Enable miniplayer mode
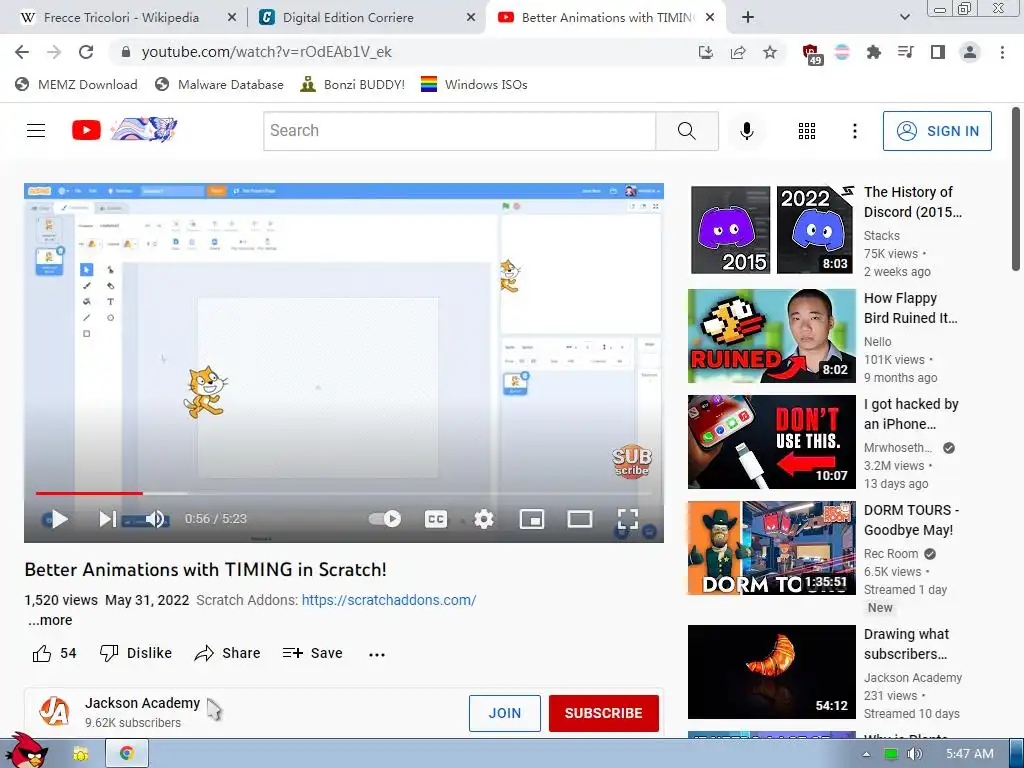Screen dimensions: 1024x768 (532, 519)
